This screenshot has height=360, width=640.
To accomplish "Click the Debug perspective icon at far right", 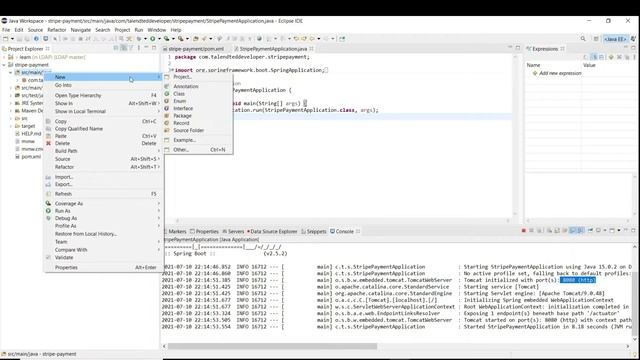I will pos(633,39).
